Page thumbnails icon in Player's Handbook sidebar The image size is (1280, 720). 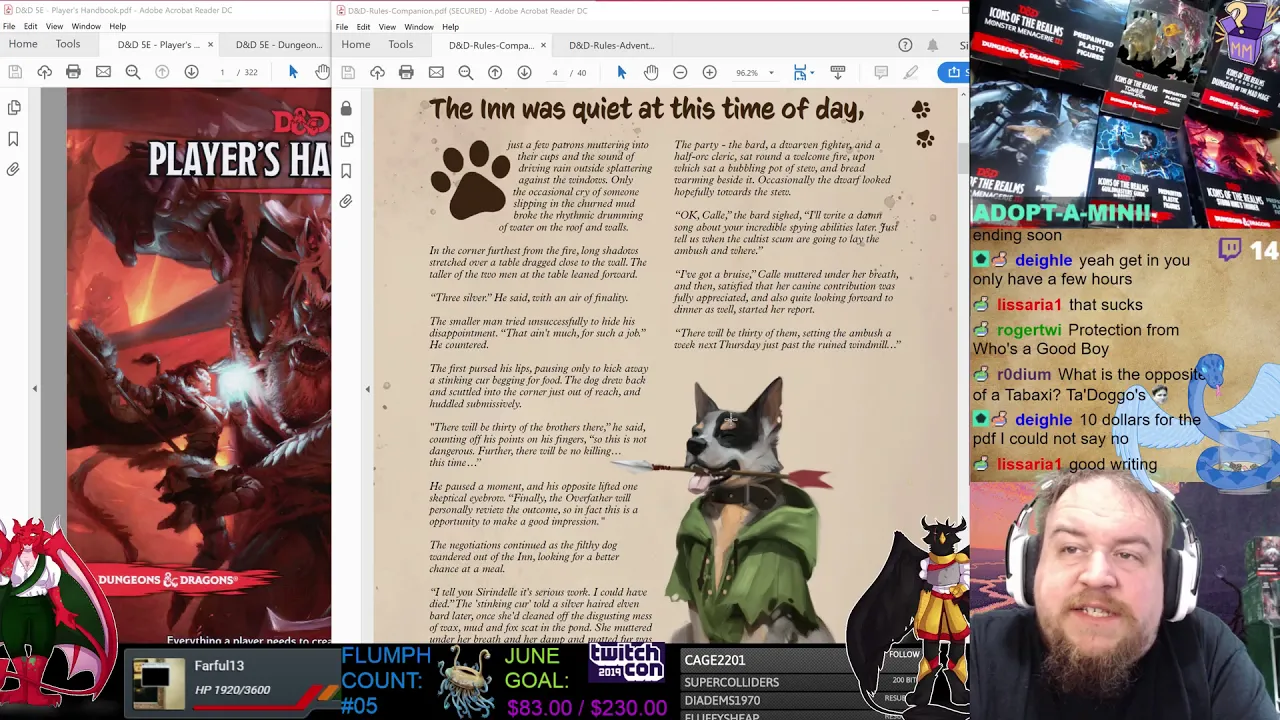[14, 108]
